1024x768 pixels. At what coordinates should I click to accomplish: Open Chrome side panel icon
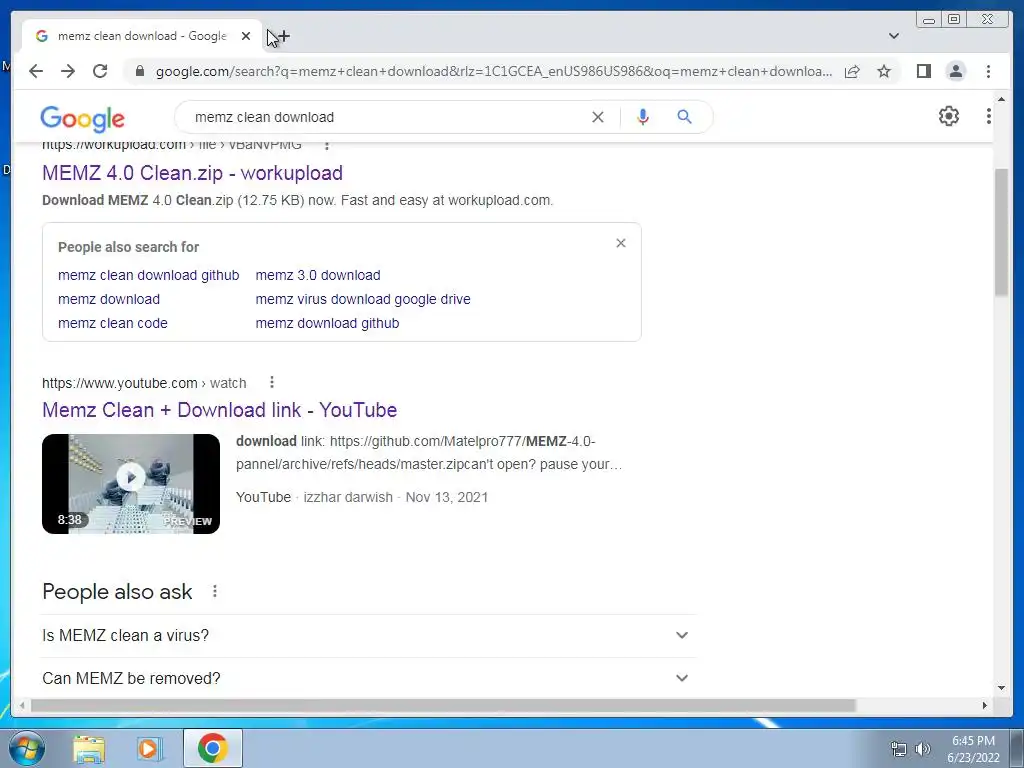click(x=923, y=71)
